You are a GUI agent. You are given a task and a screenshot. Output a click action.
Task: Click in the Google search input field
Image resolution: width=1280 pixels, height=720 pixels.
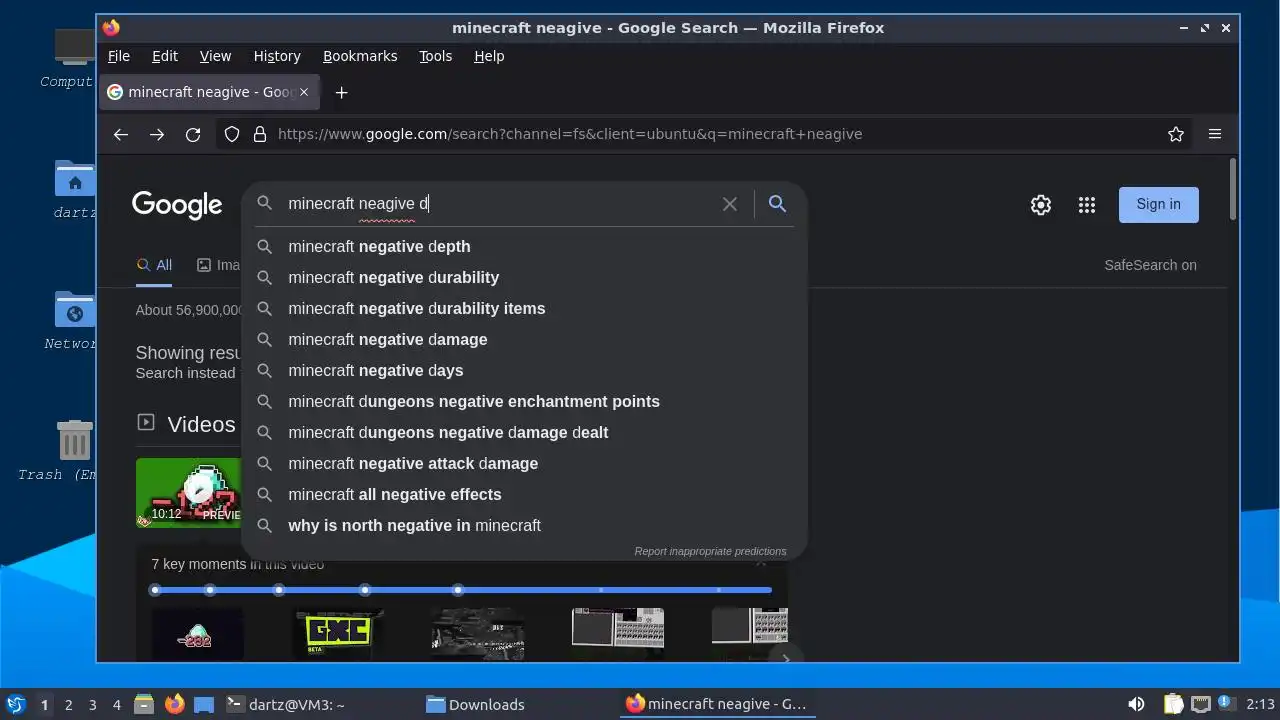click(500, 204)
